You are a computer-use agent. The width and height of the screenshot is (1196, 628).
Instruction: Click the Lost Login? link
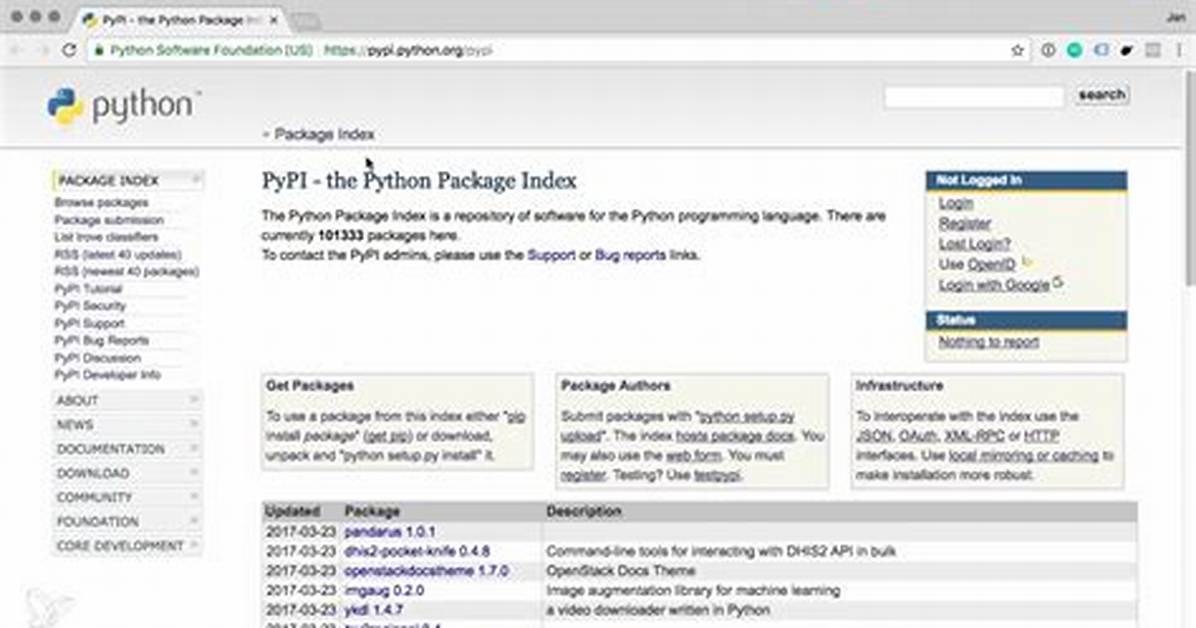point(974,244)
